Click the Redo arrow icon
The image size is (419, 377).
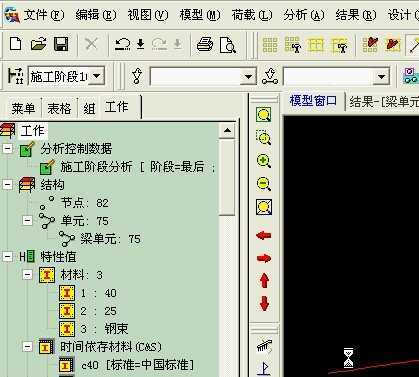pos(159,44)
